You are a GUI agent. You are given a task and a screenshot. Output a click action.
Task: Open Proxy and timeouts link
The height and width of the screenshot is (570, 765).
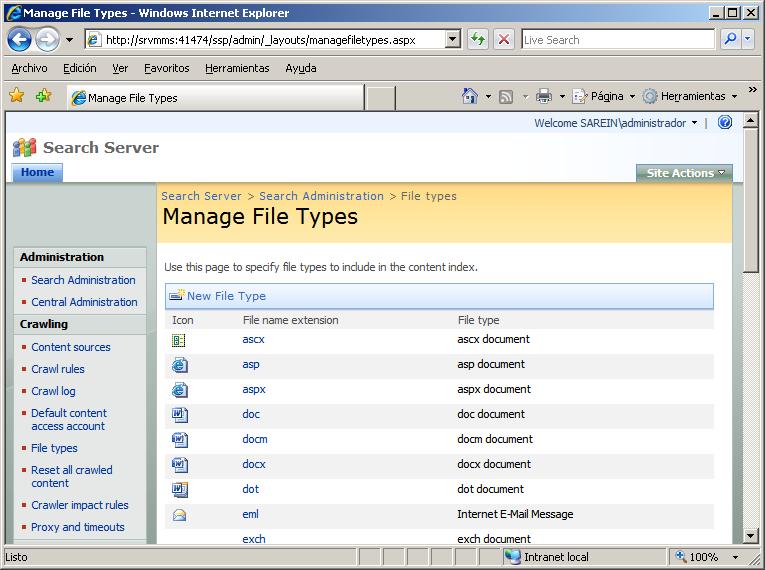click(78, 527)
